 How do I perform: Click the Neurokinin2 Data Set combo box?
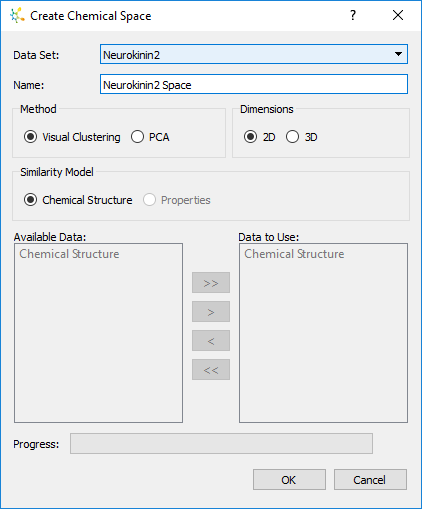(254, 54)
